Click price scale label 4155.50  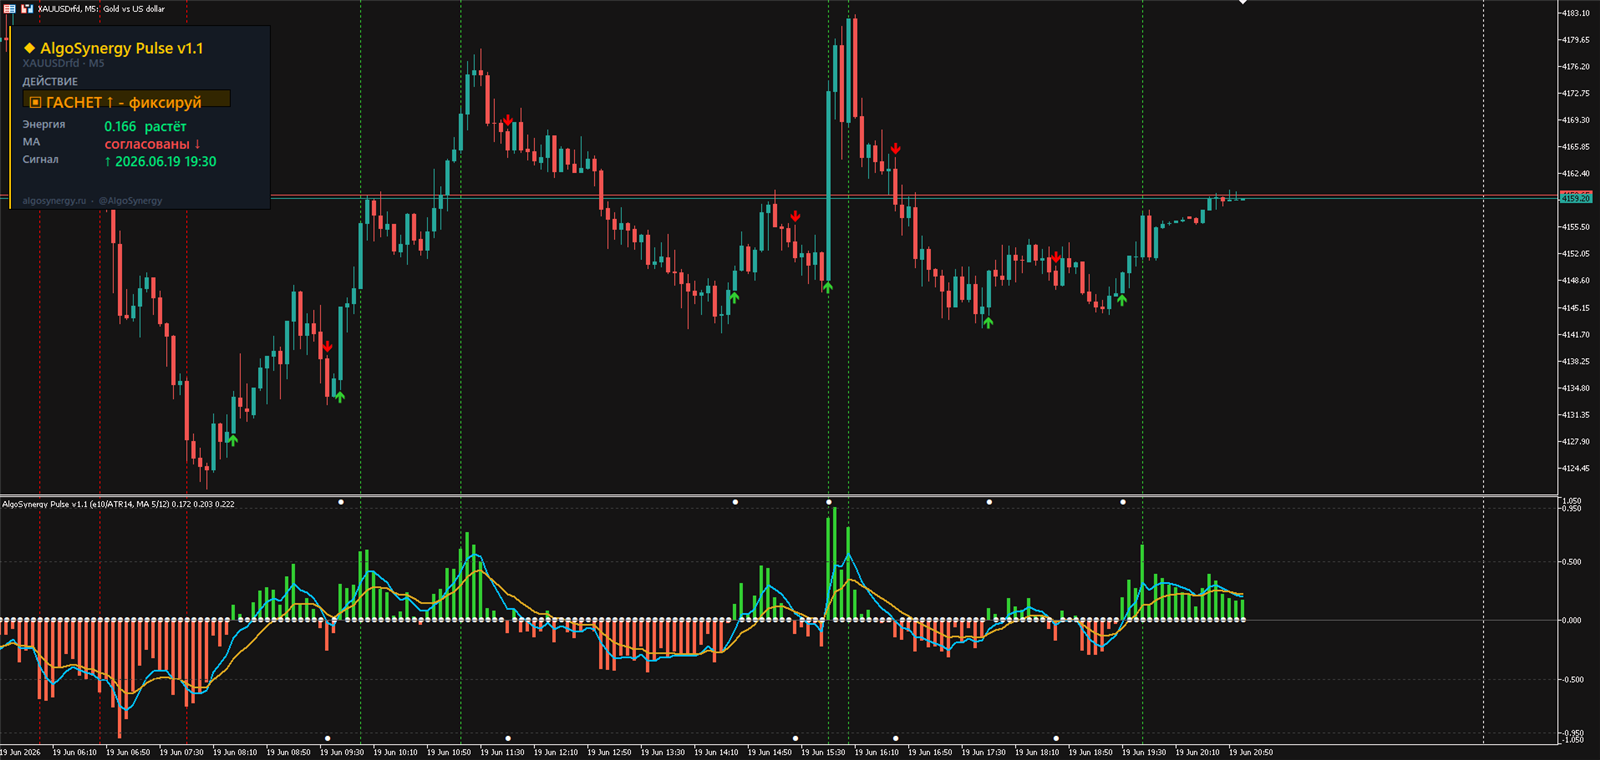1576,227
